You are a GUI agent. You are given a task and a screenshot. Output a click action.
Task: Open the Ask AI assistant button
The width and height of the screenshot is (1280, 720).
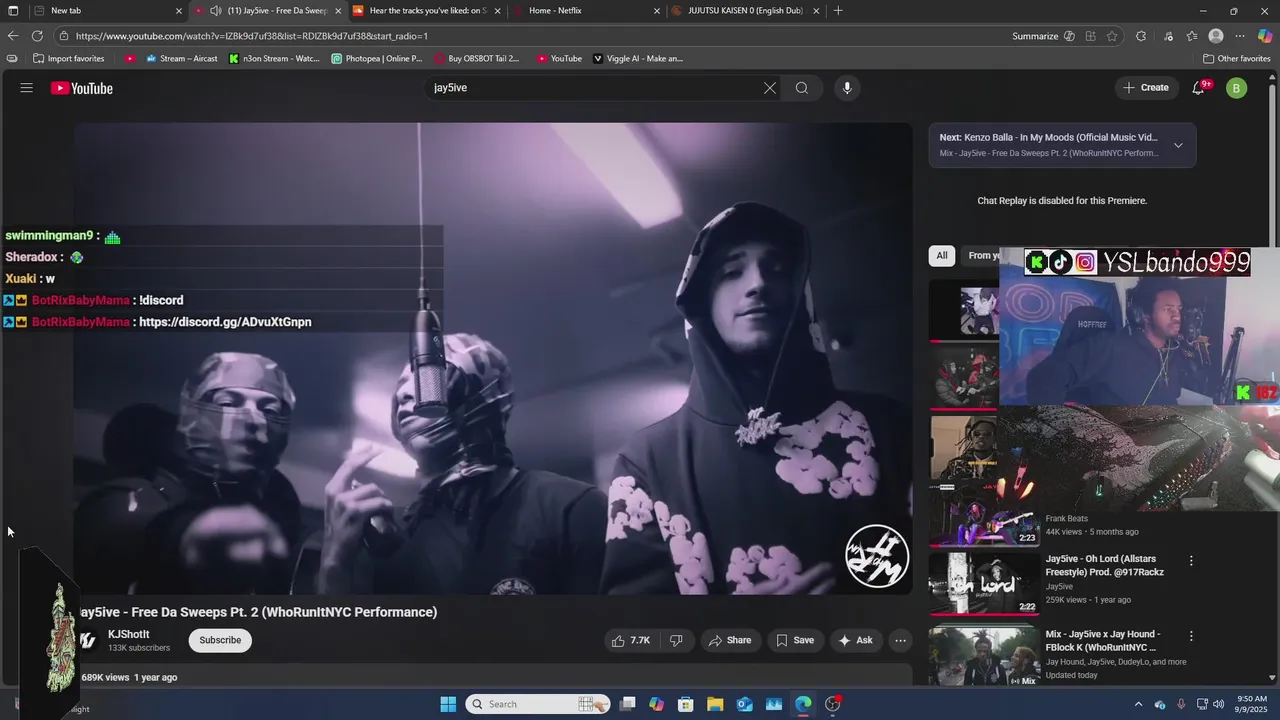coord(856,640)
